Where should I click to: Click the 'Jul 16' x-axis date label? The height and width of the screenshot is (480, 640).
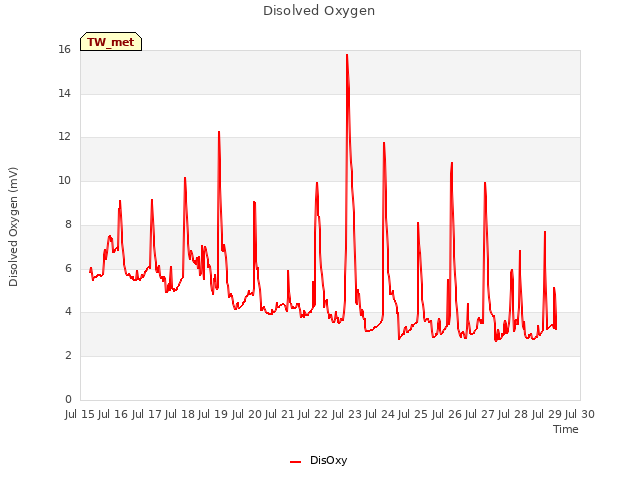coord(113,414)
